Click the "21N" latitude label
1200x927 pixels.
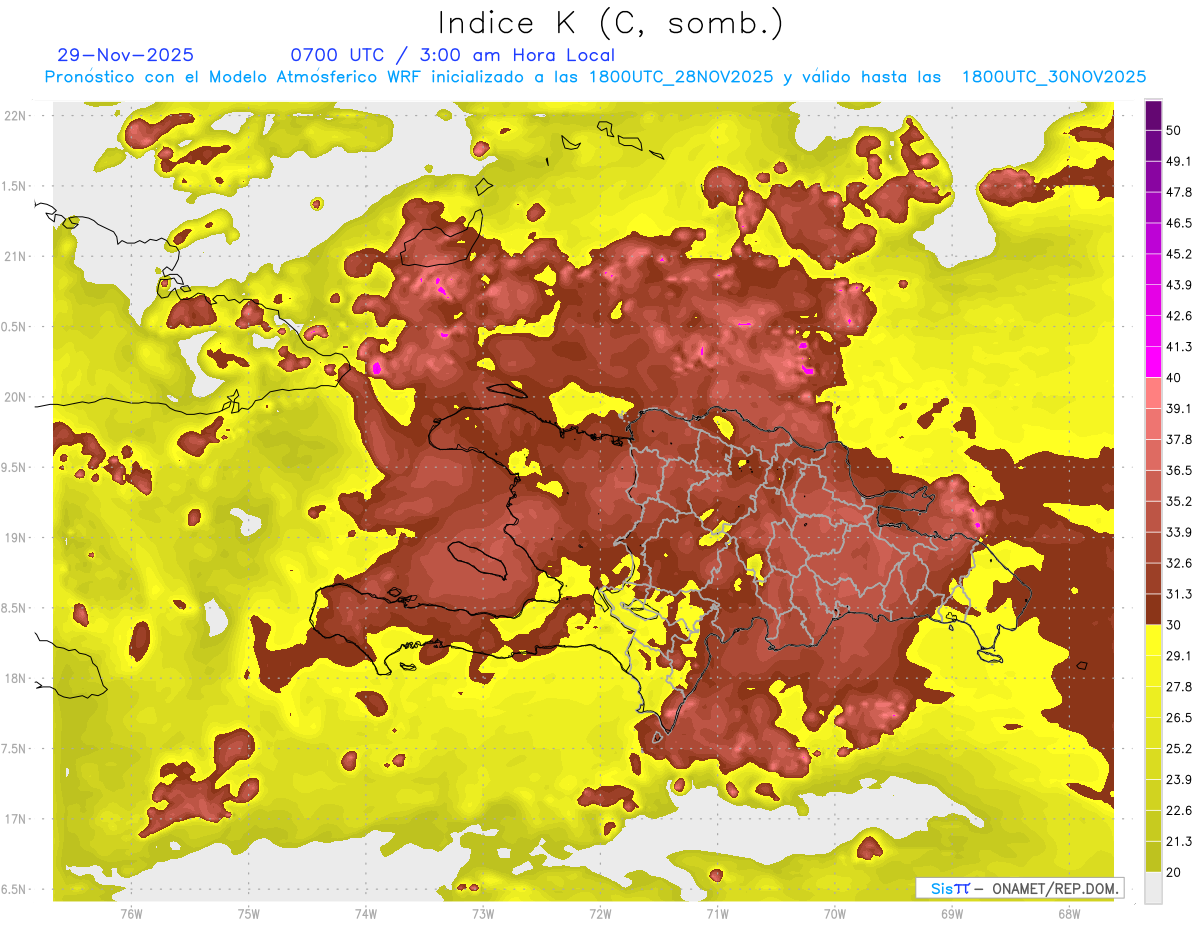16,256
